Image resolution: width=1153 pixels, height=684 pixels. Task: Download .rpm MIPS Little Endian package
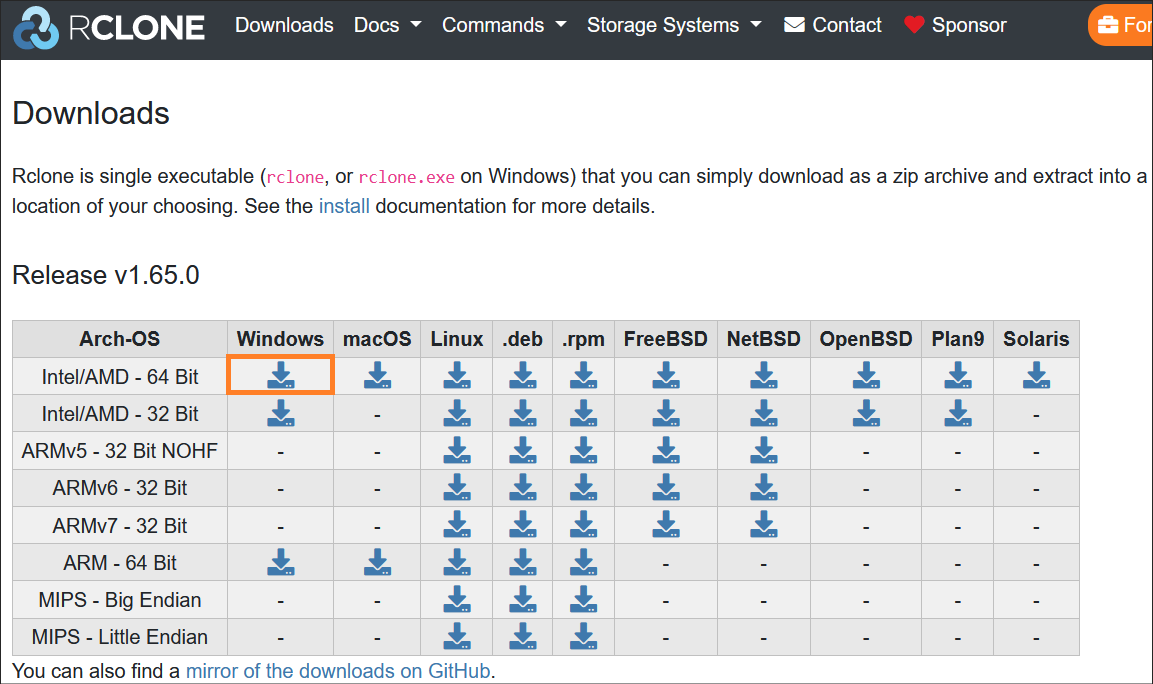pyautogui.click(x=583, y=636)
